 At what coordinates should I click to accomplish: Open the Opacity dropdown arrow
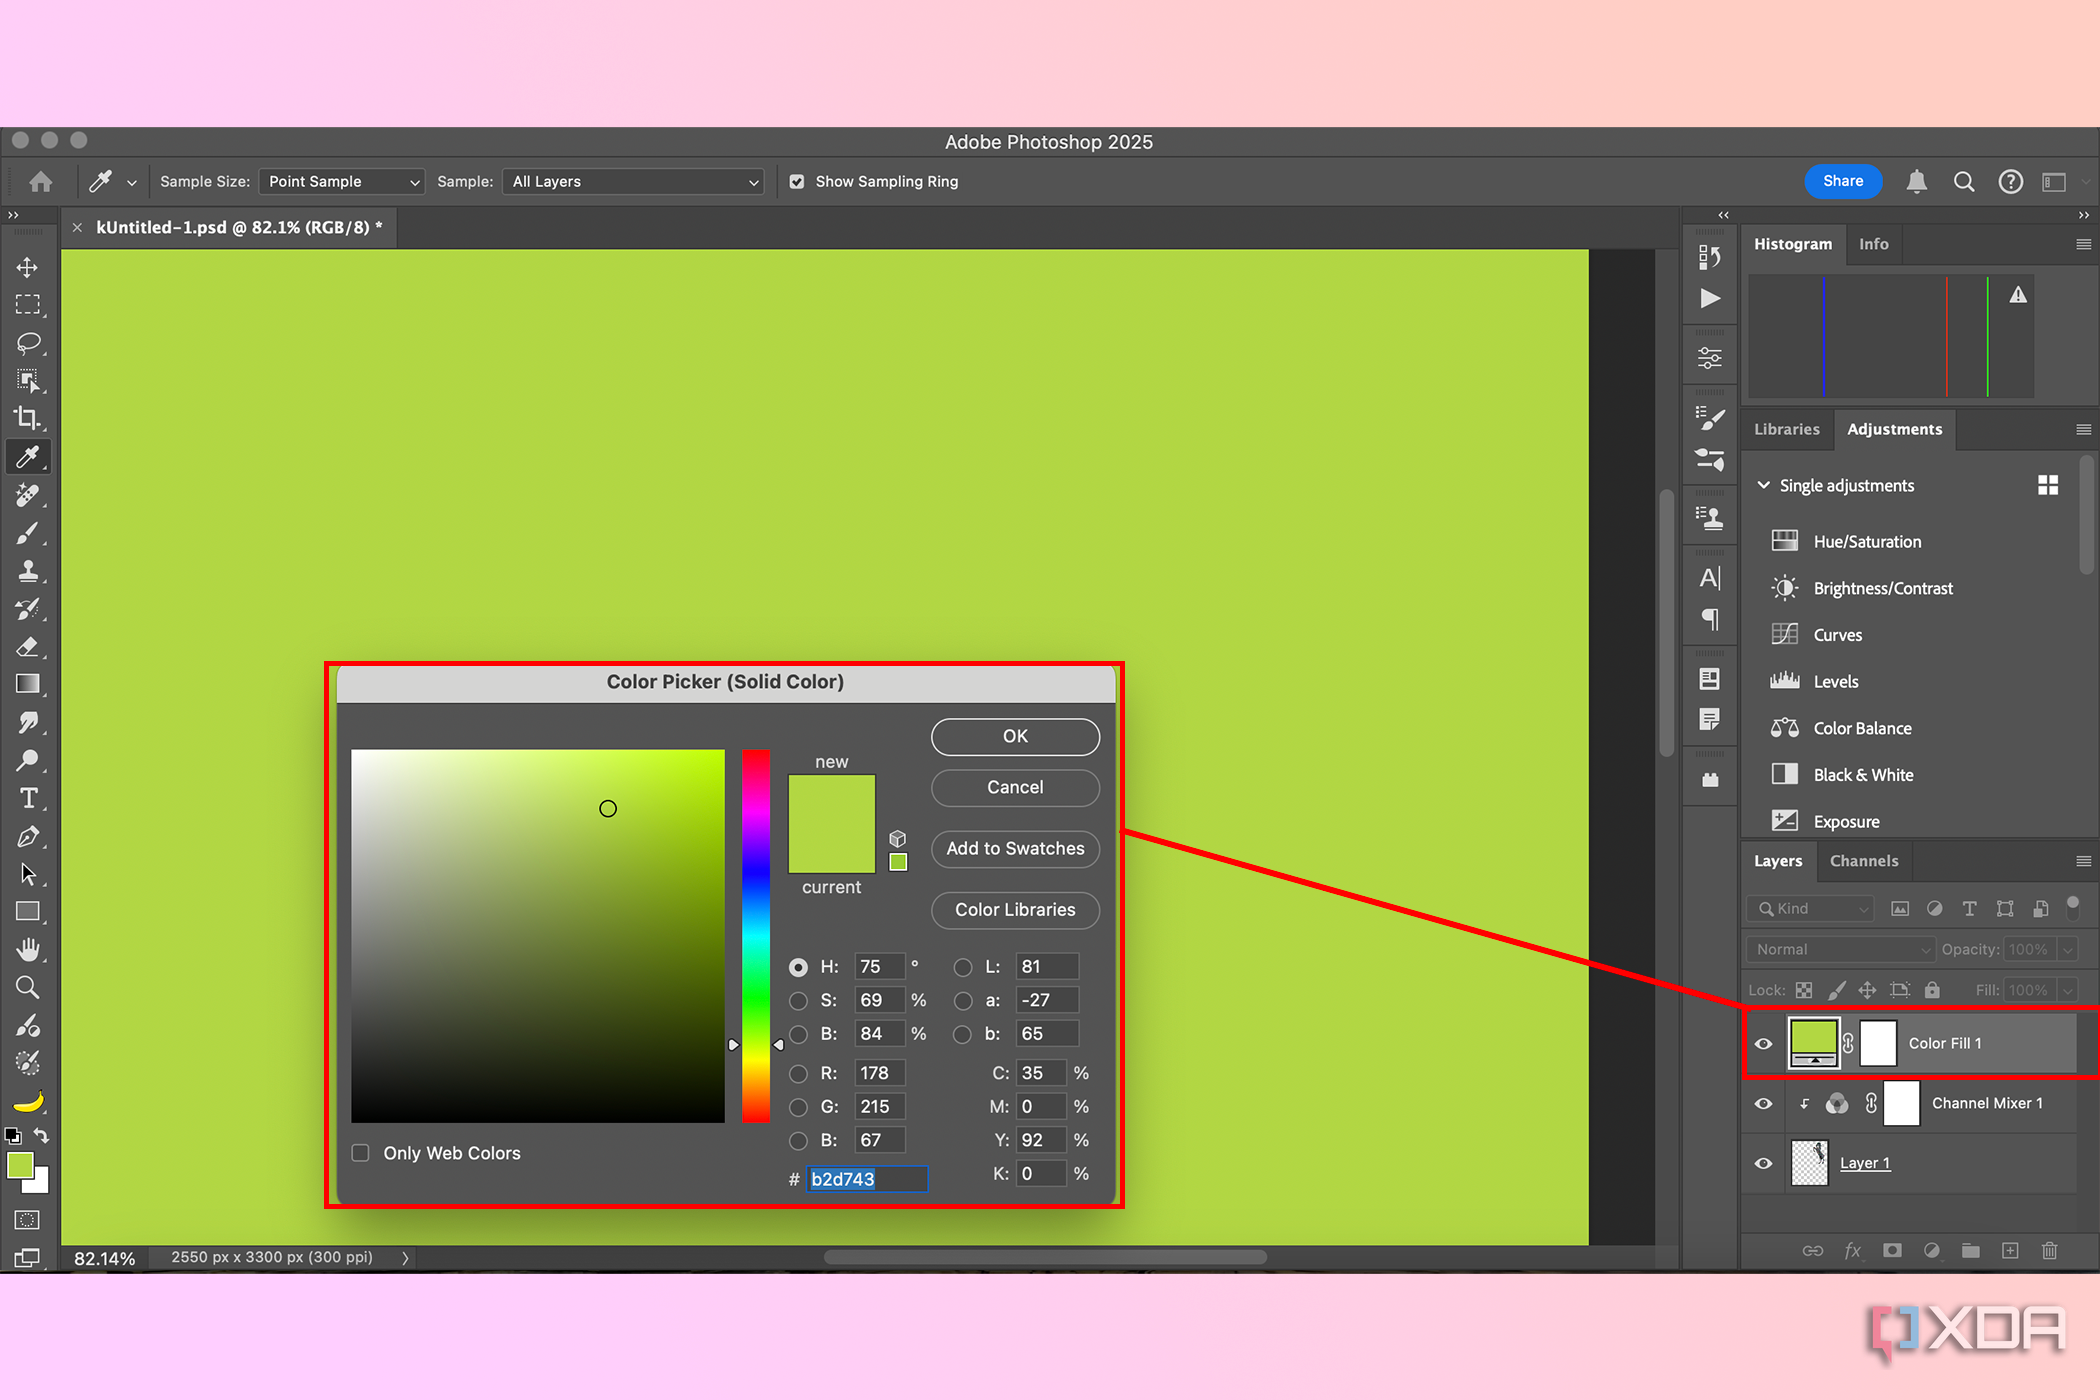[x=2067, y=949]
